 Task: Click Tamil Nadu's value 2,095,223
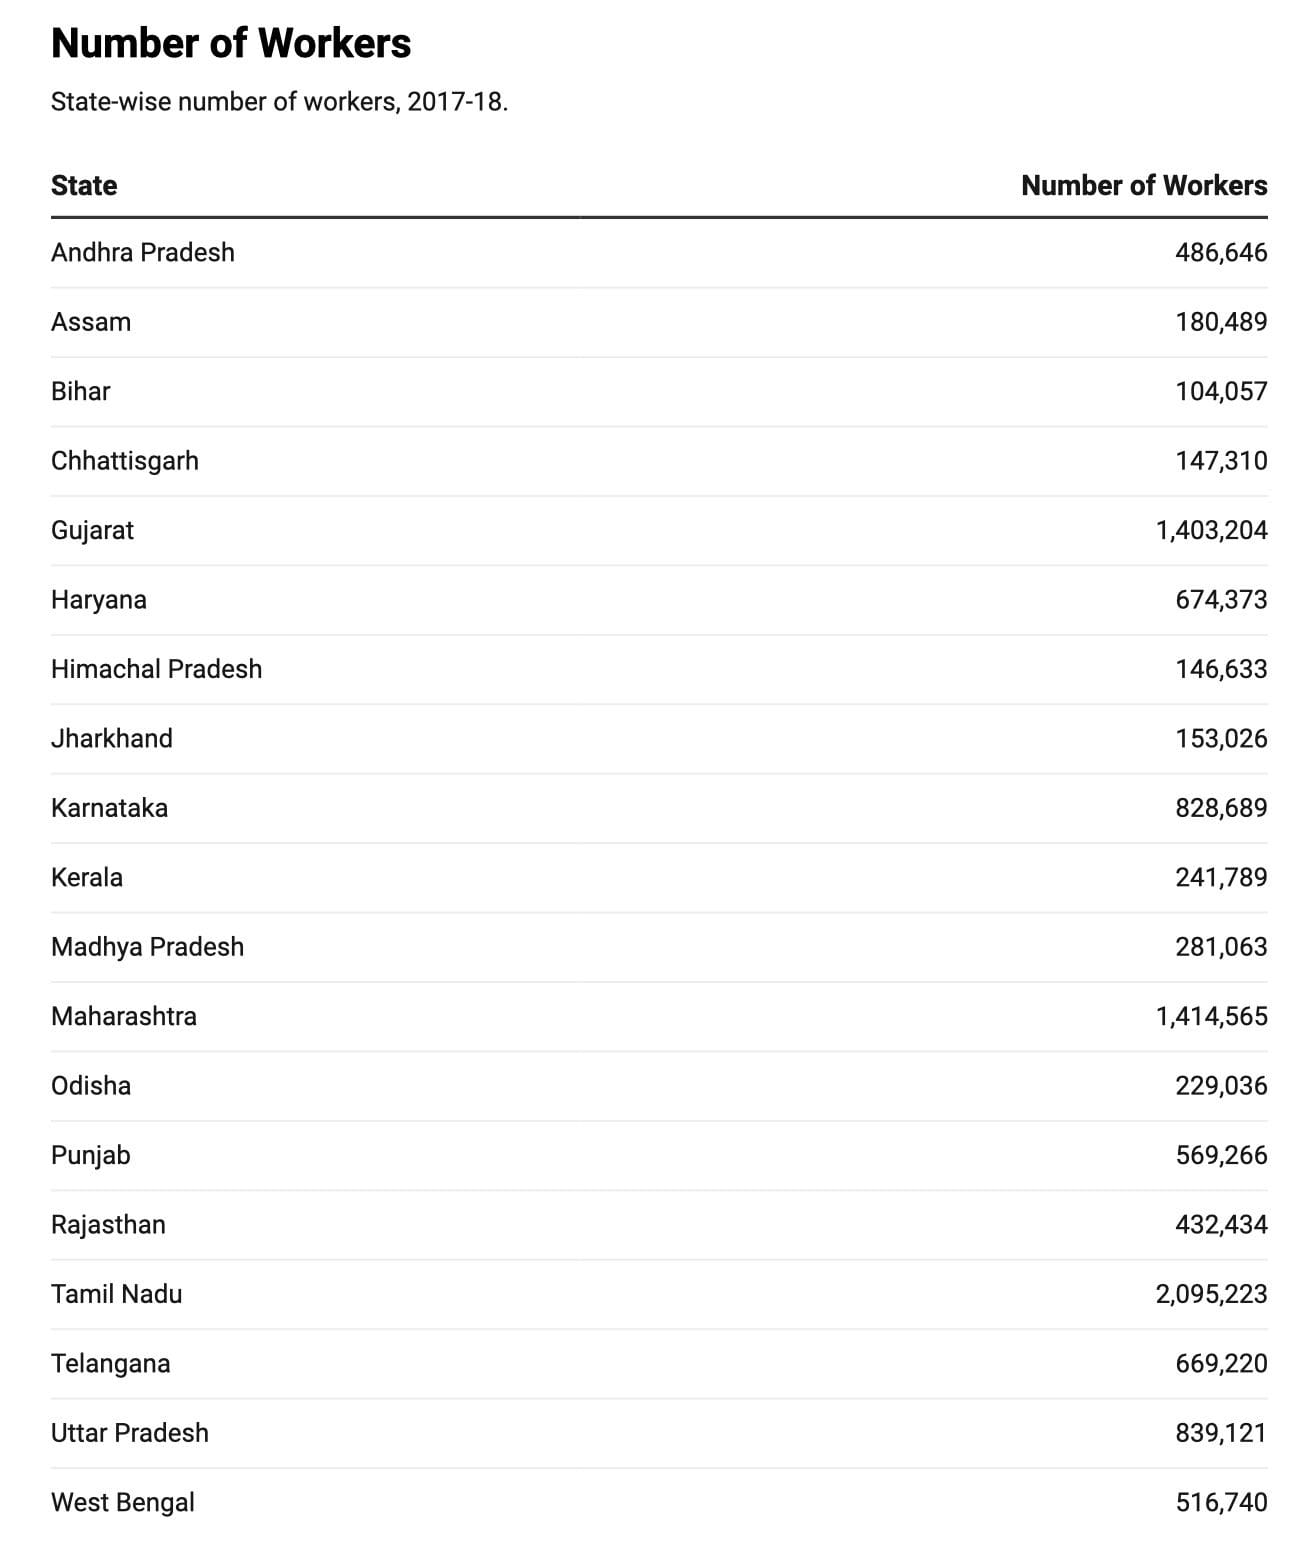tap(1211, 1295)
